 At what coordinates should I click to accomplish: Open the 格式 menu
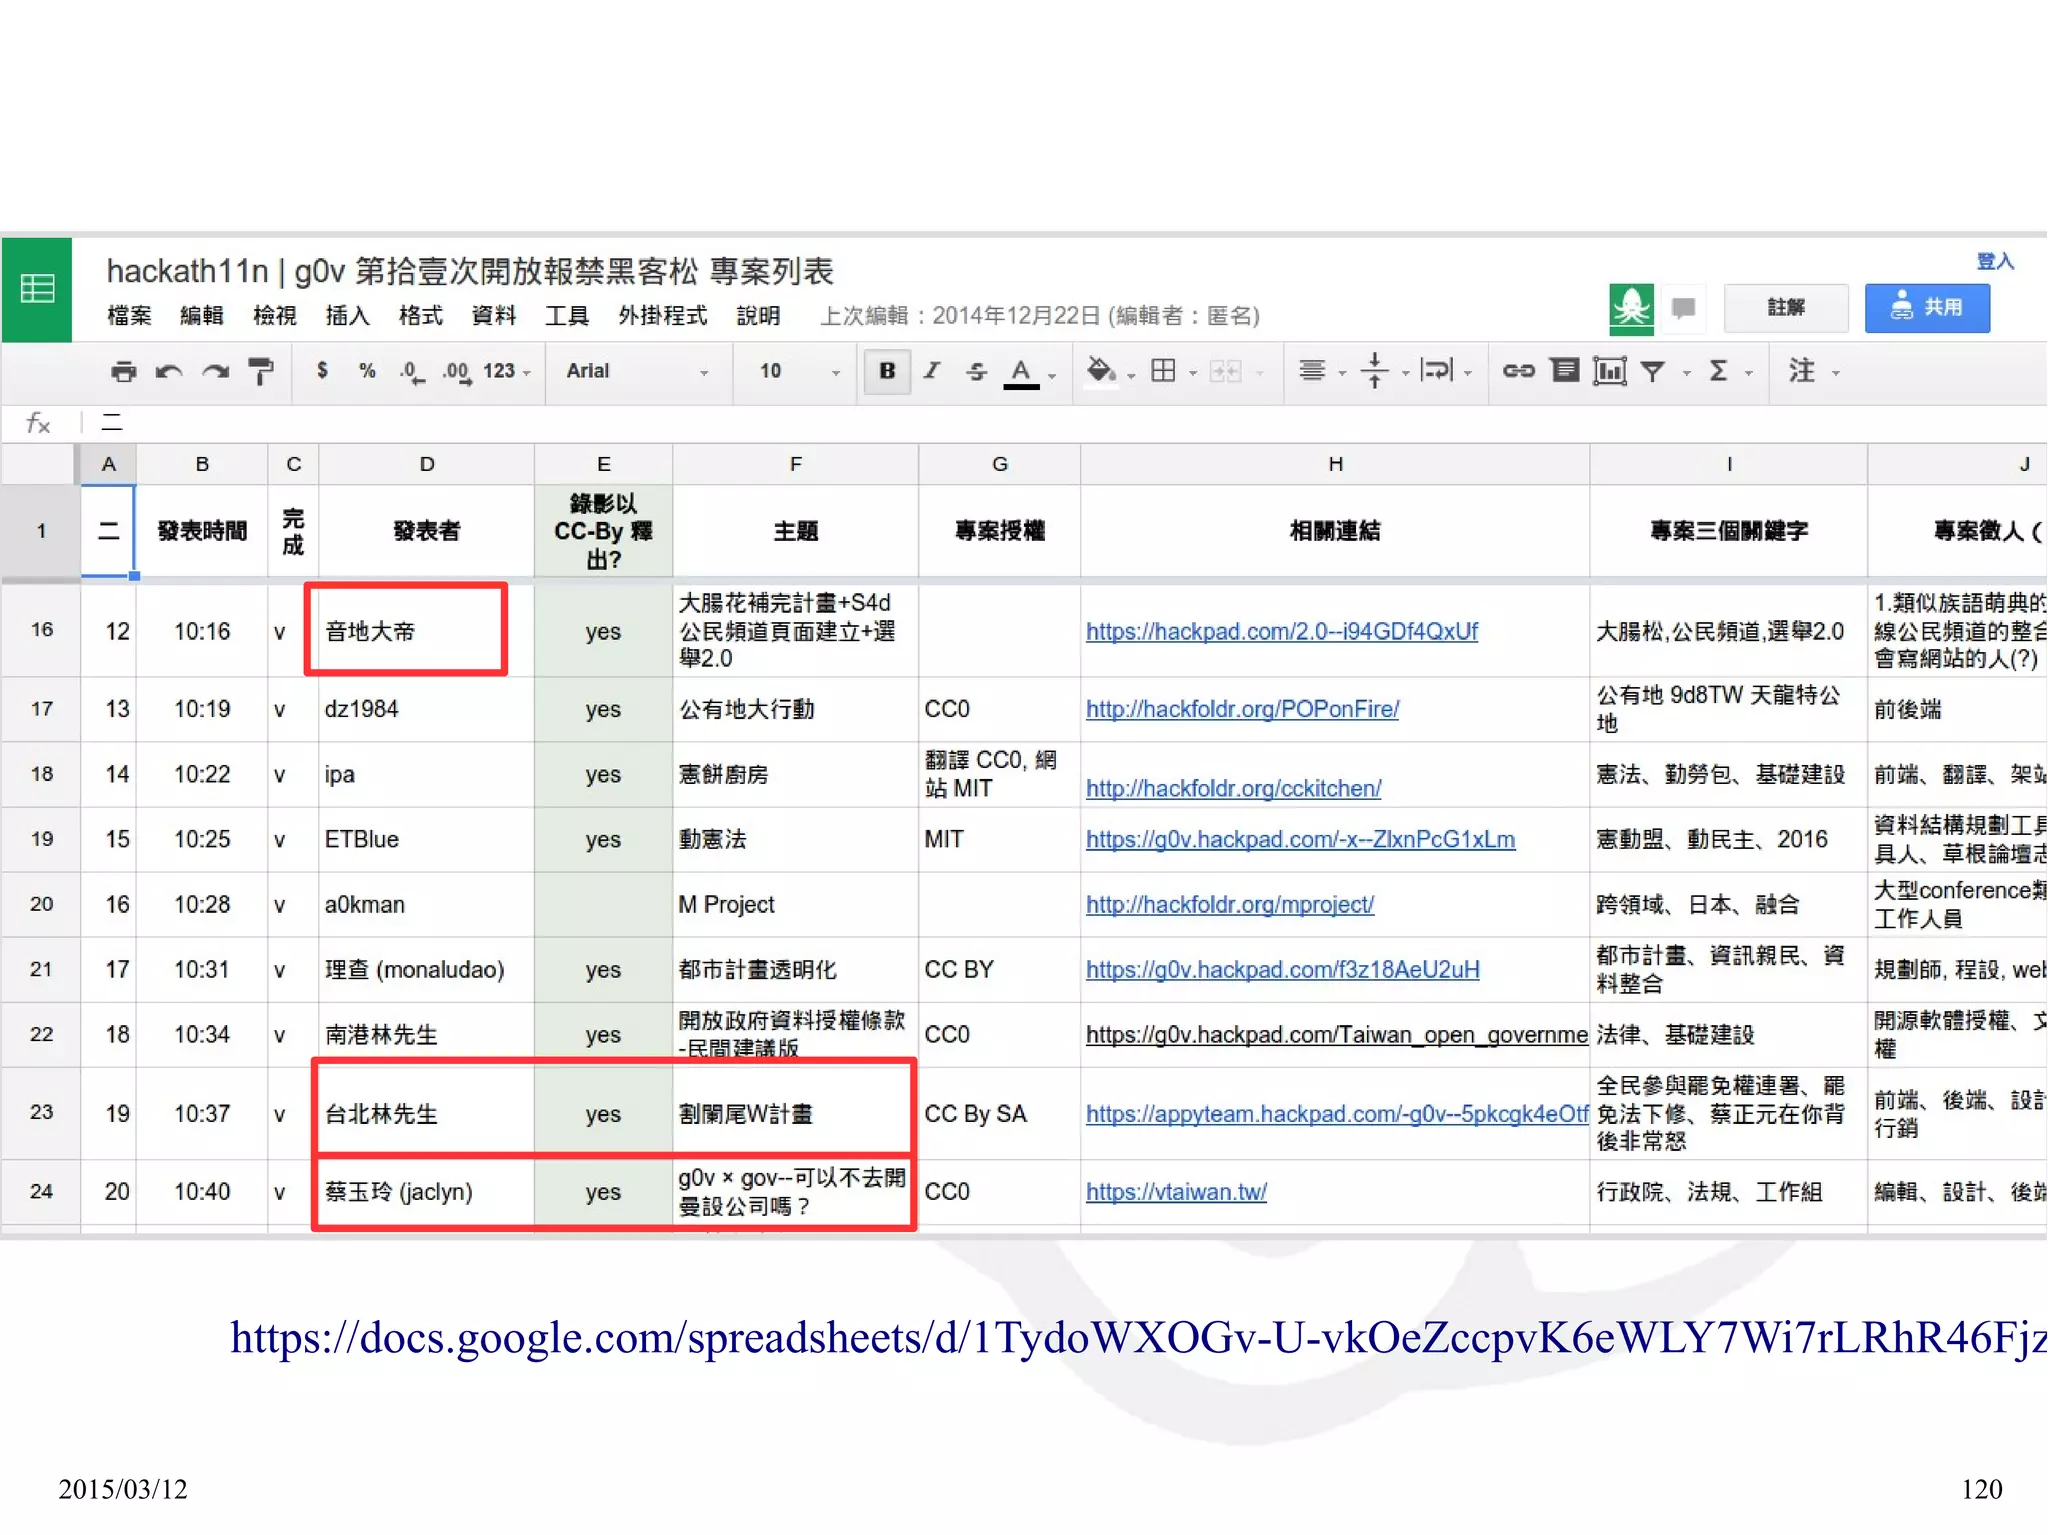421,316
